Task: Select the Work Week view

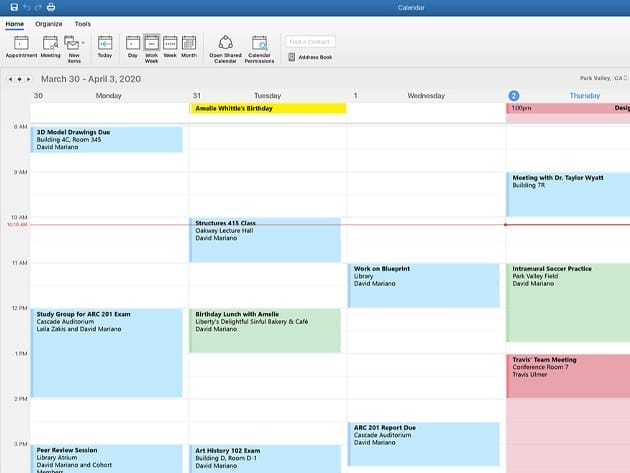Action: 151,46
